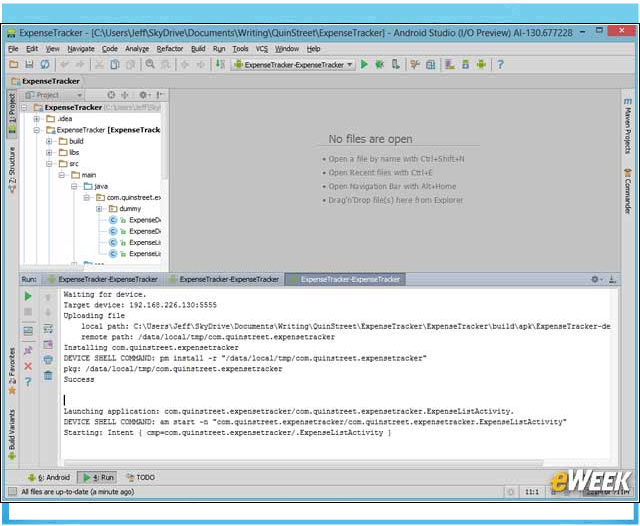Viewport: 640px width, 526px height.
Task: Expand the libs folder node
Action: 49,153
